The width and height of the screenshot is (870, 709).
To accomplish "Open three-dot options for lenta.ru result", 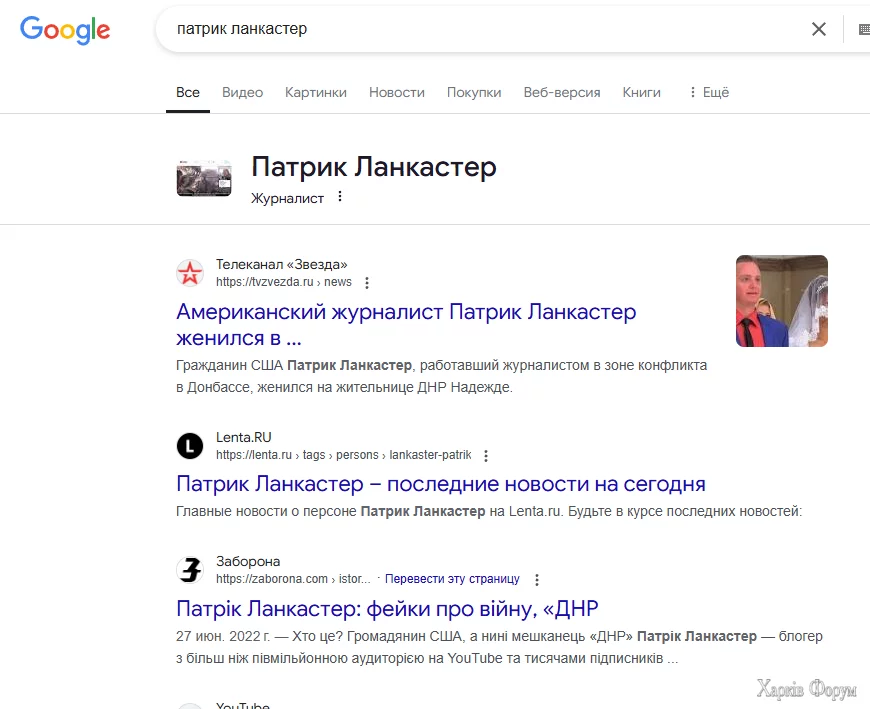I will 486,456.
